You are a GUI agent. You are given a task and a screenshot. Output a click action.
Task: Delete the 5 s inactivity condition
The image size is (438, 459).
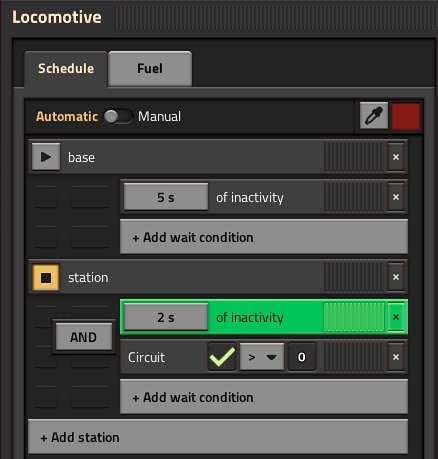396,197
